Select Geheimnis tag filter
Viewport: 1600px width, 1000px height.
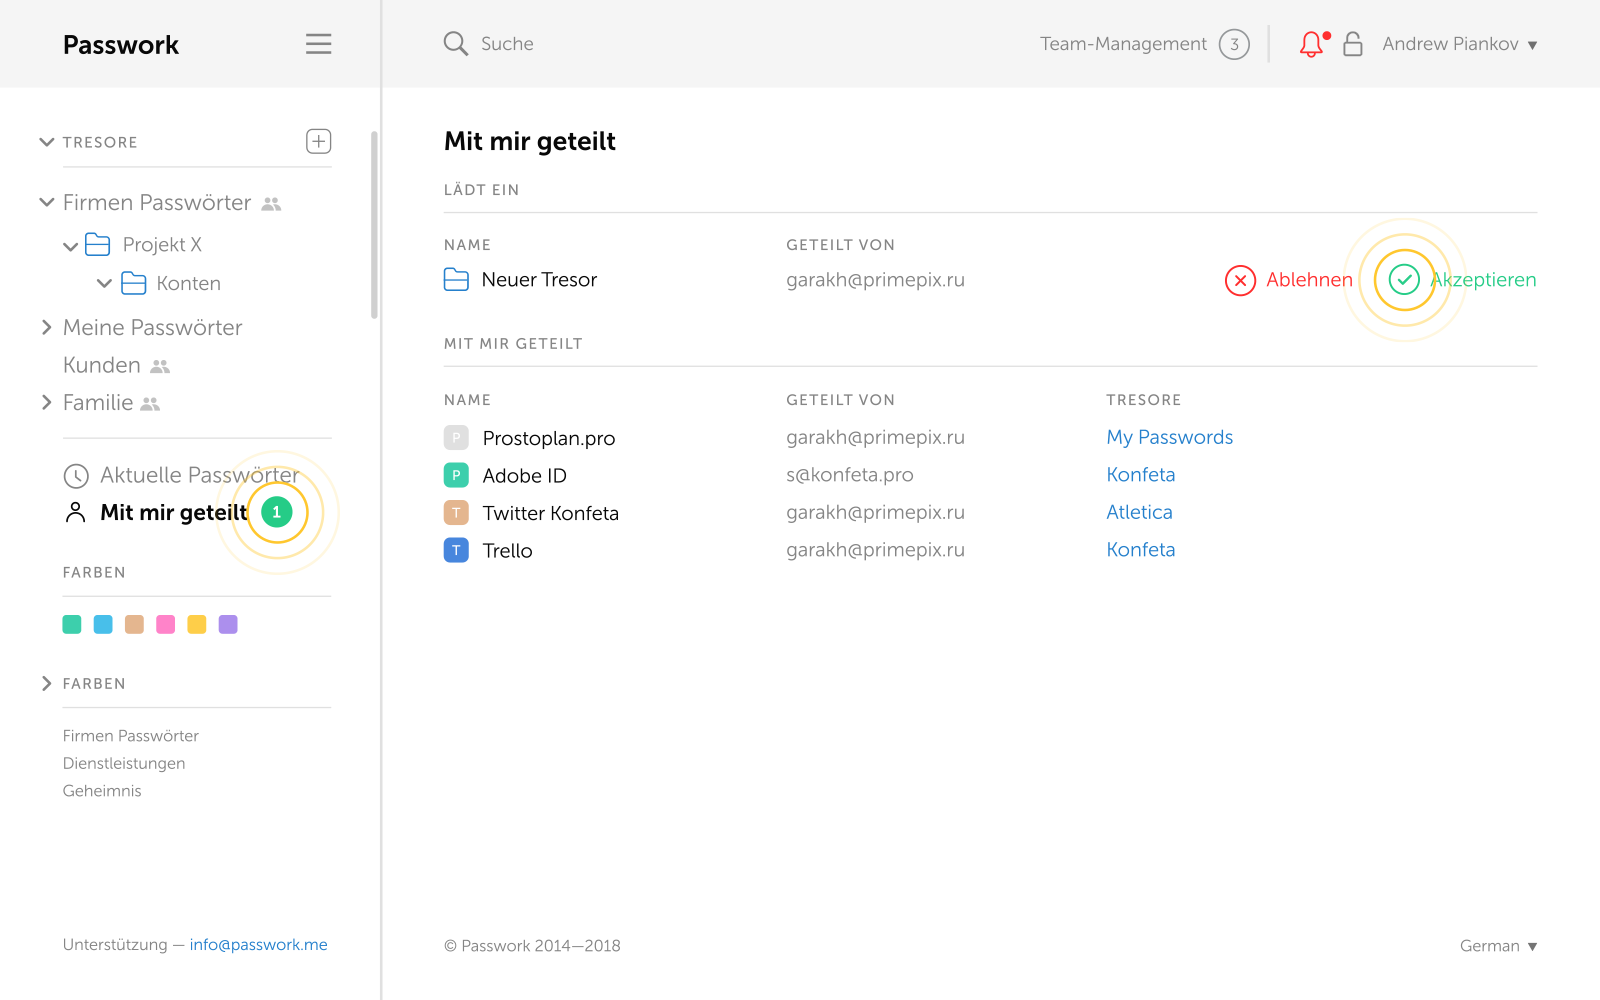pos(102,791)
